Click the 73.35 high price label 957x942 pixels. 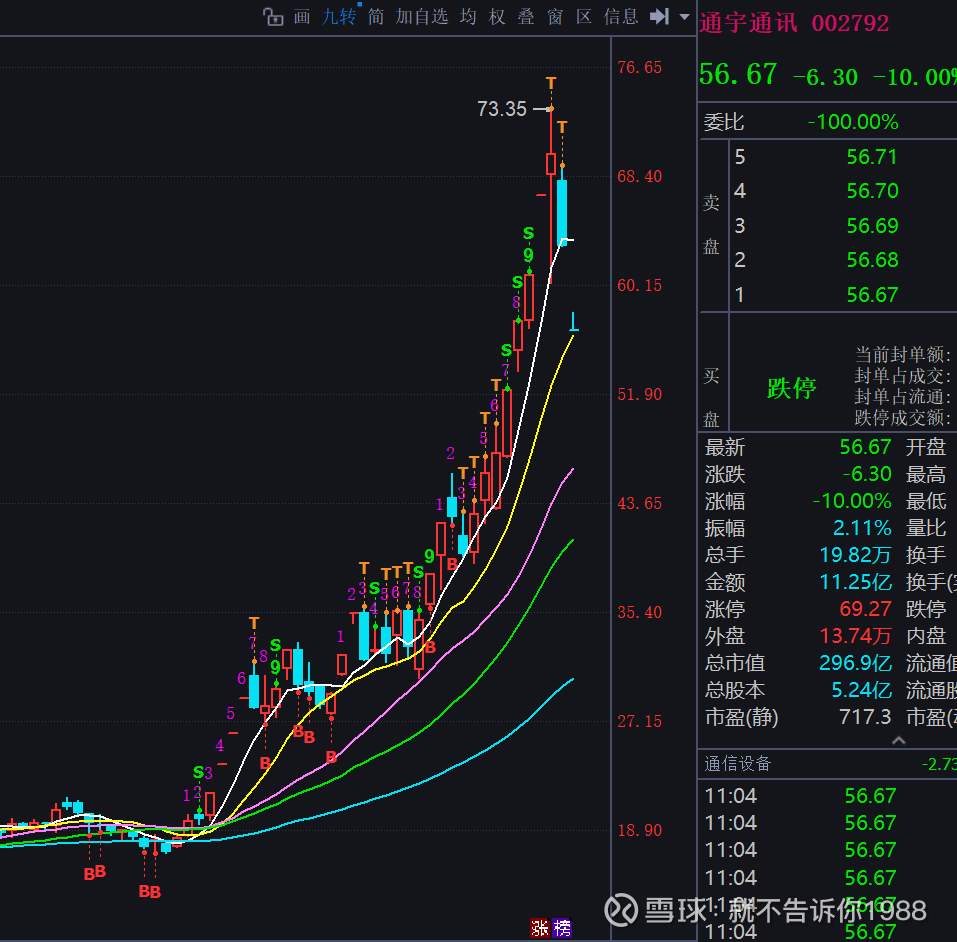pyautogui.click(x=502, y=109)
